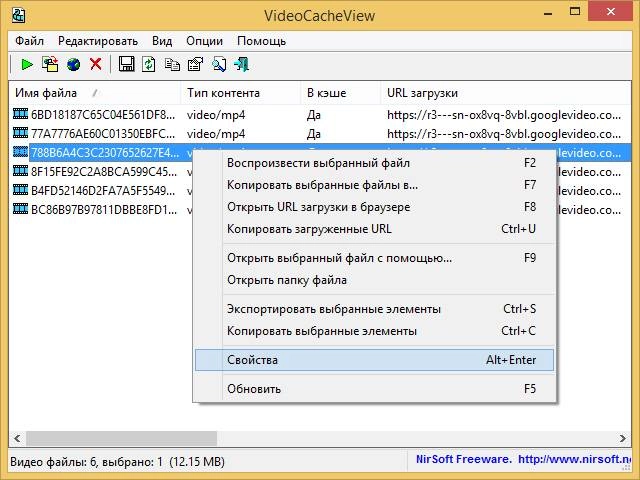
Task: Select file name 6BD18187C65C04E561DF8...
Action: pyautogui.click(x=104, y=115)
